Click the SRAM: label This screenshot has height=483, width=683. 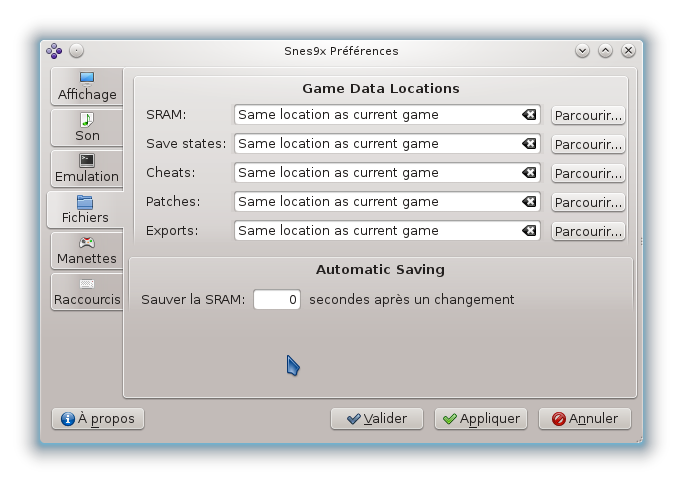[166, 115]
